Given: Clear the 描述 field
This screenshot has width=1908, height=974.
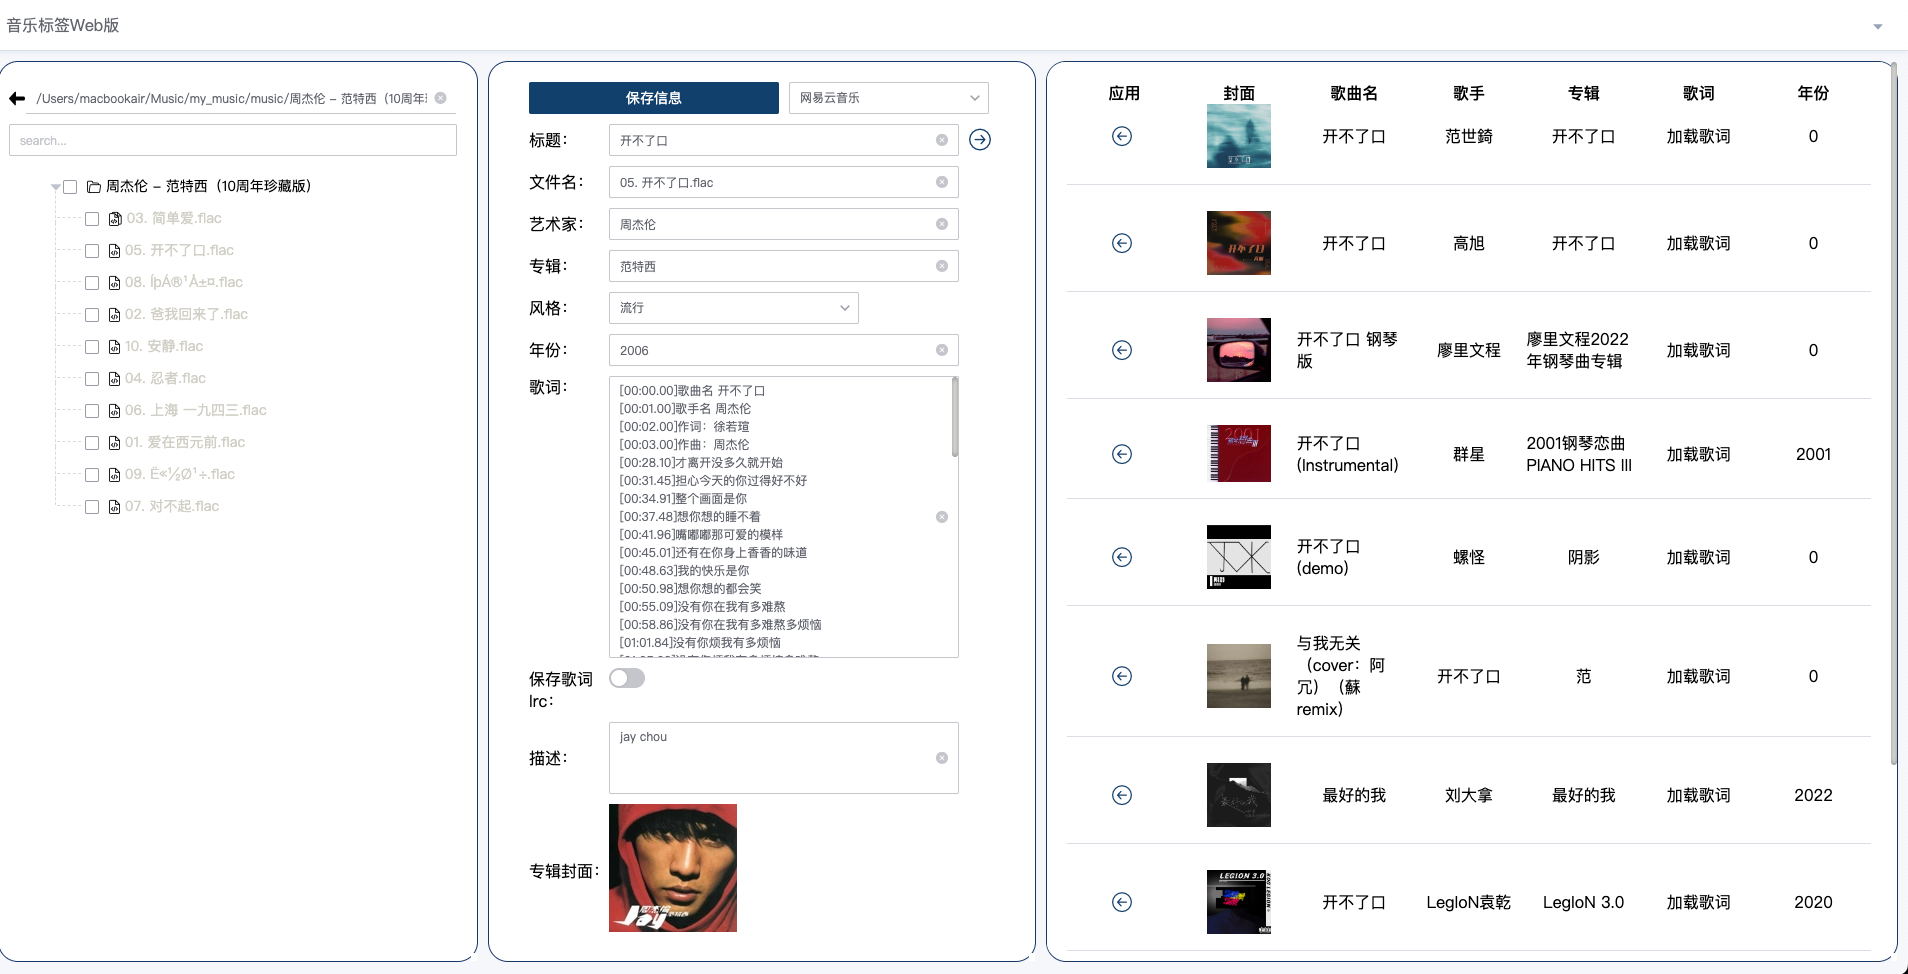Looking at the screenshot, I should point(942,758).
